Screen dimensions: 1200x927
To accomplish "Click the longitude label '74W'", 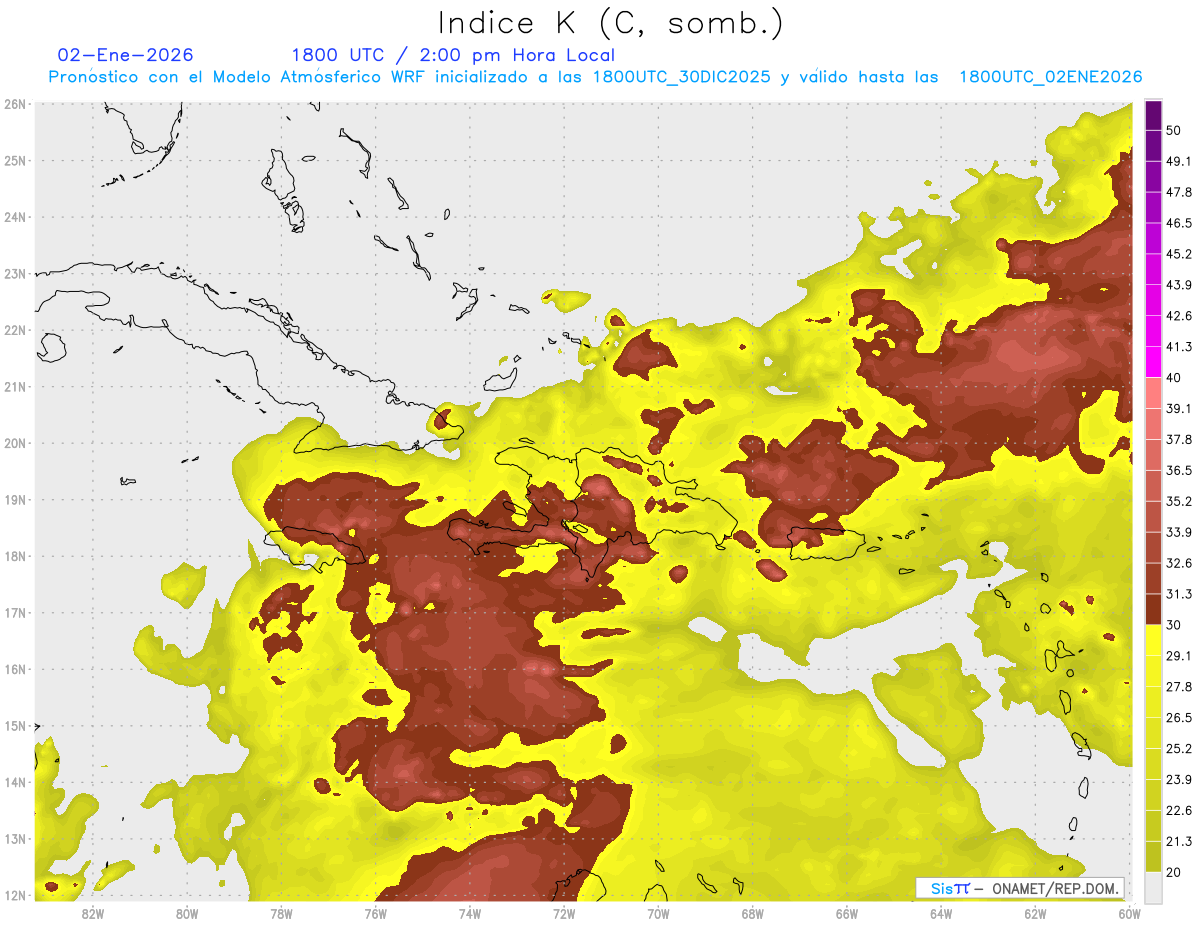I will (x=470, y=914).
